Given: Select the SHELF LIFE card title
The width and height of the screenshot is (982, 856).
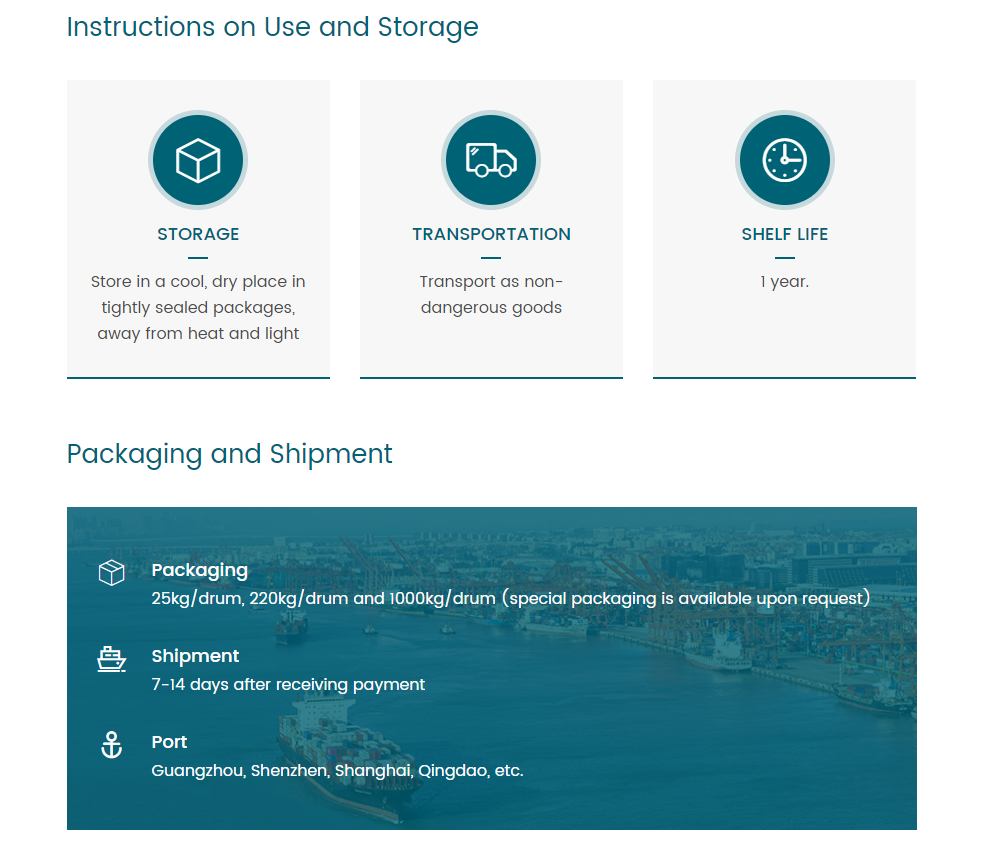Looking at the screenshot, I should coord(784,234).
